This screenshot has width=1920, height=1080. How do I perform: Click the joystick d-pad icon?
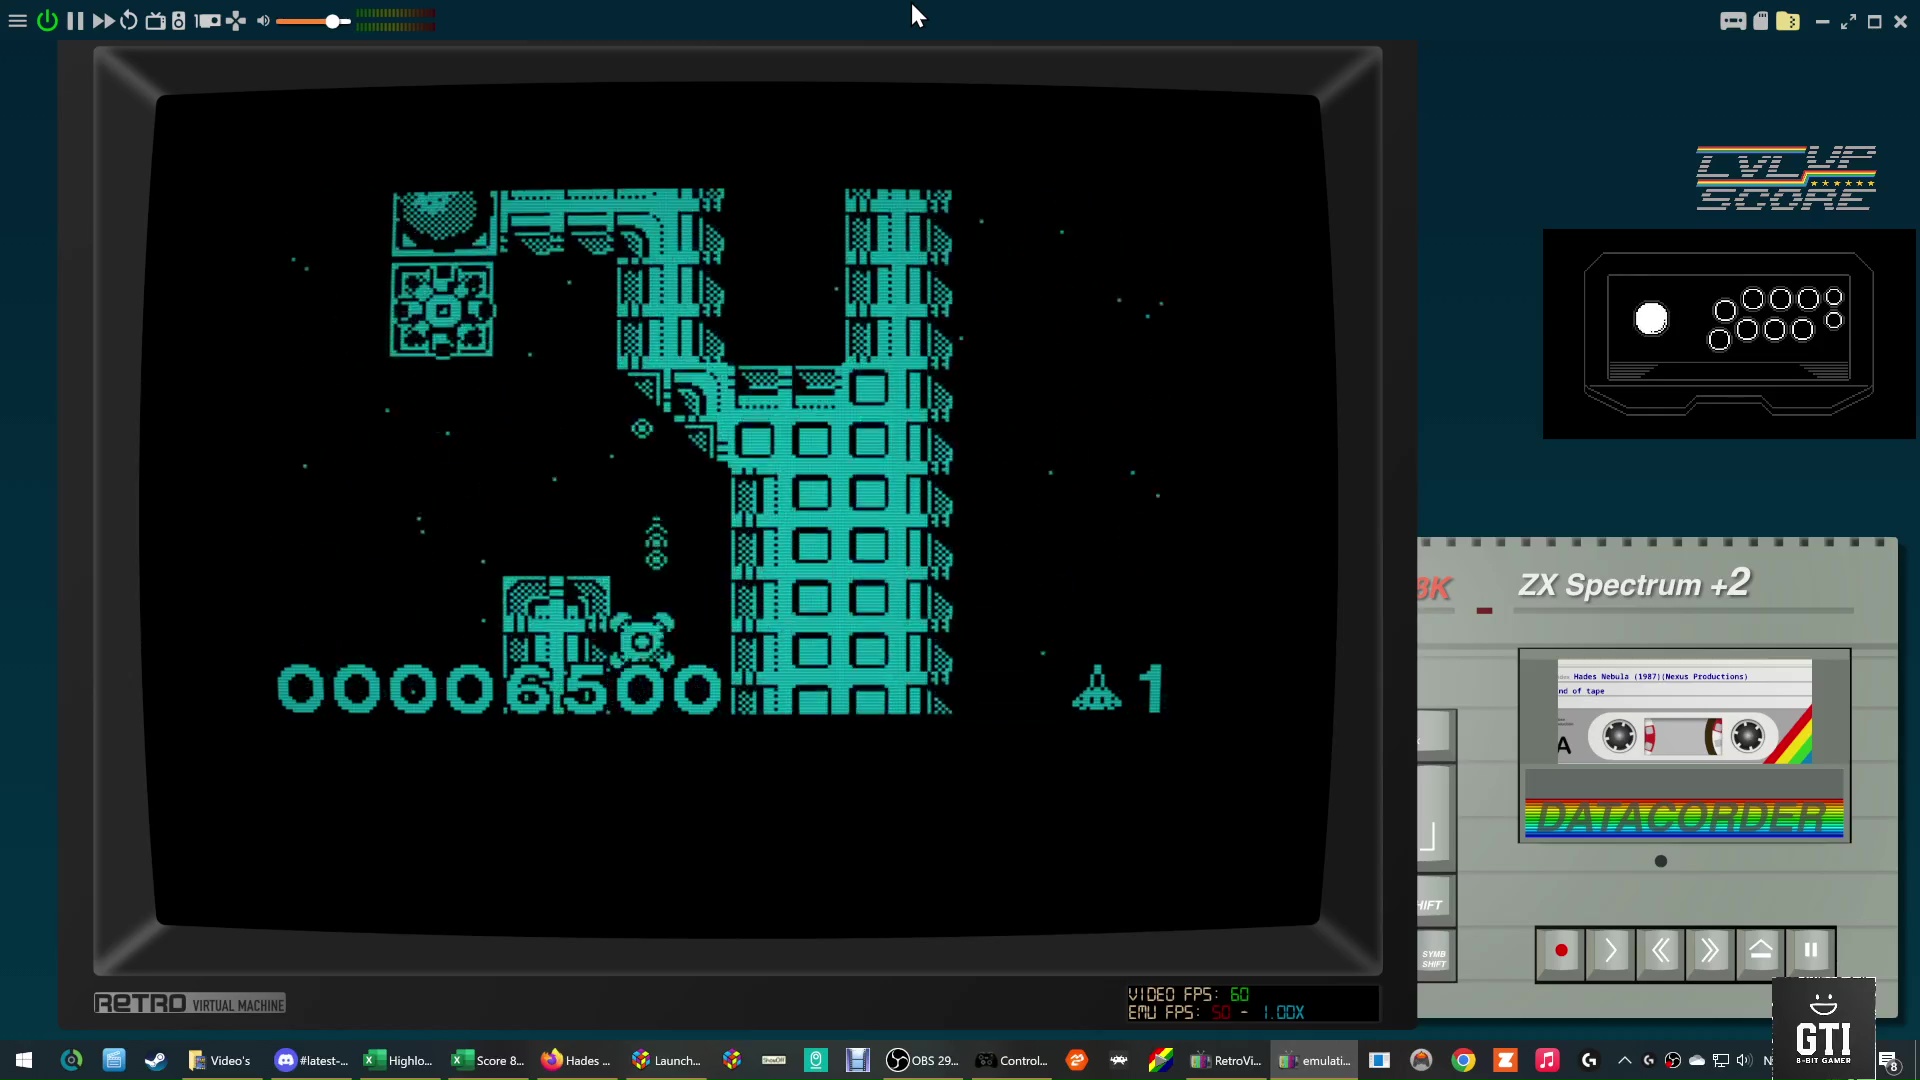pyautogui.click(x=236, y=21)
